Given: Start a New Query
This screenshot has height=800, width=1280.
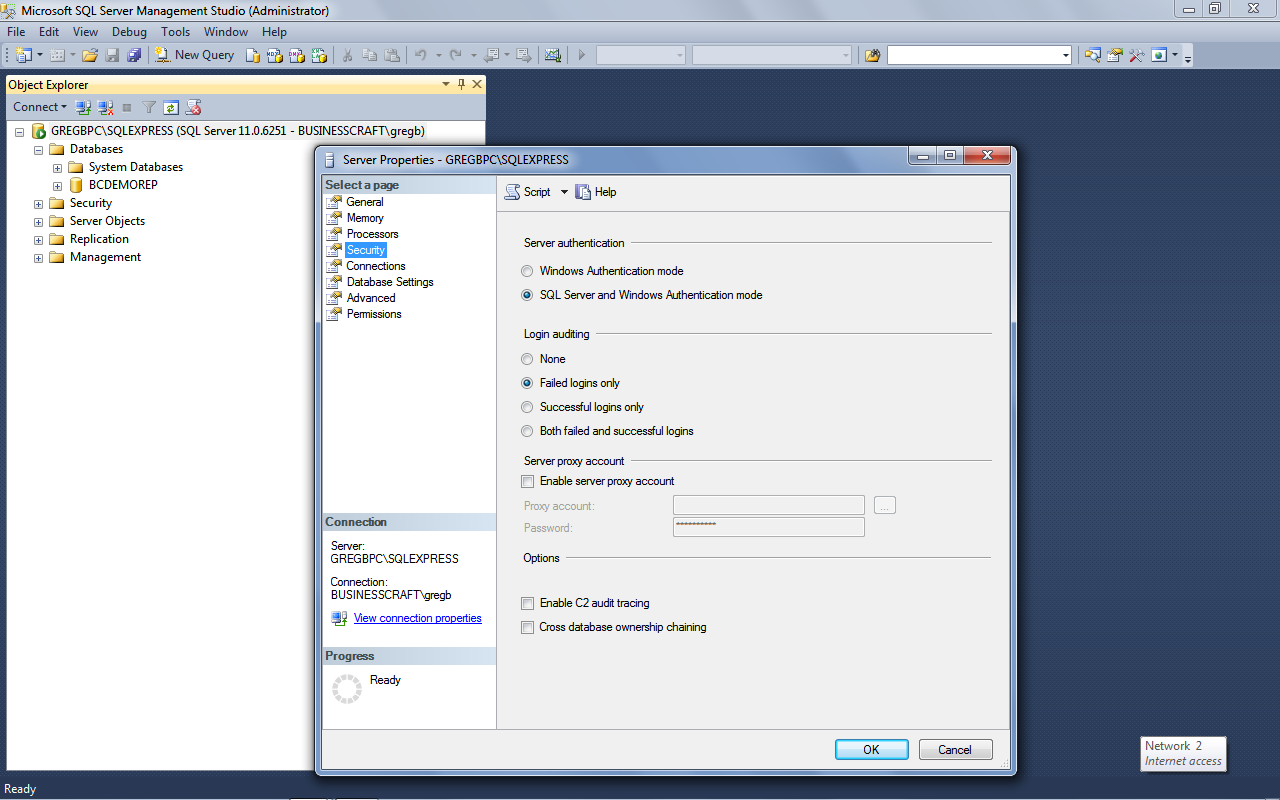Looking at the screenshot, I should click(x=194, y=55).
